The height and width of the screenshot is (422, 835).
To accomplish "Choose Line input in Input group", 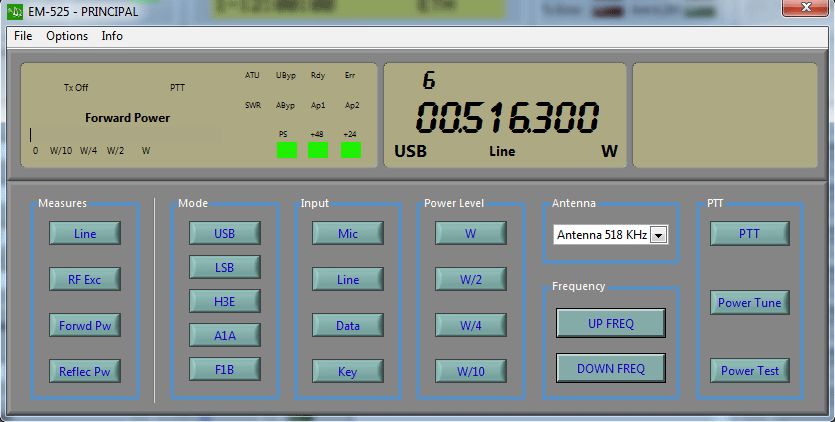I will 348,279.
